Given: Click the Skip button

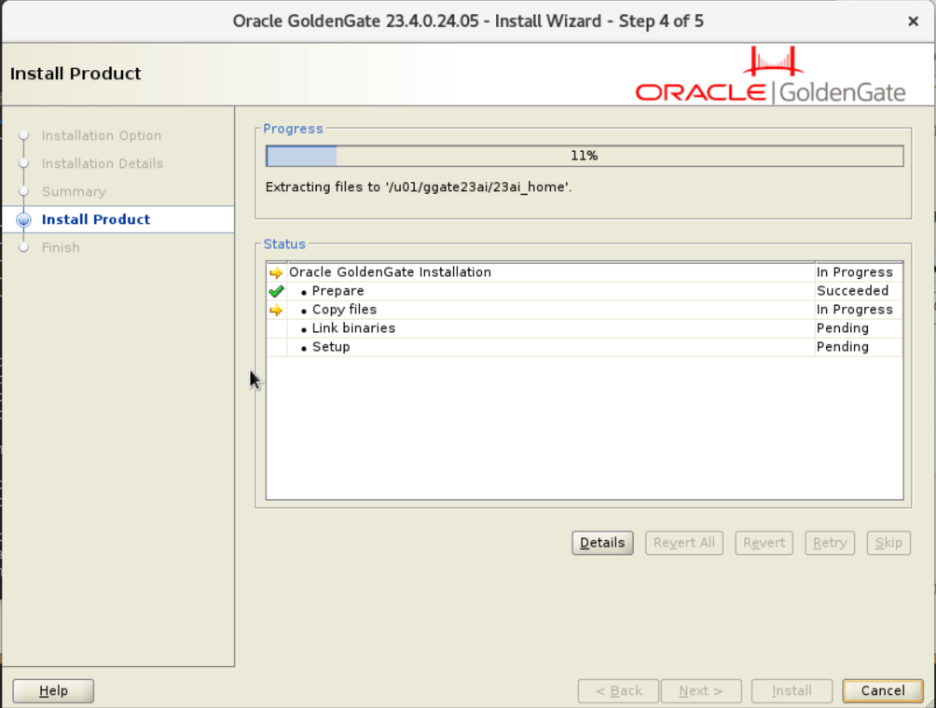Looking at the screenshot, I should click(889, 543).
